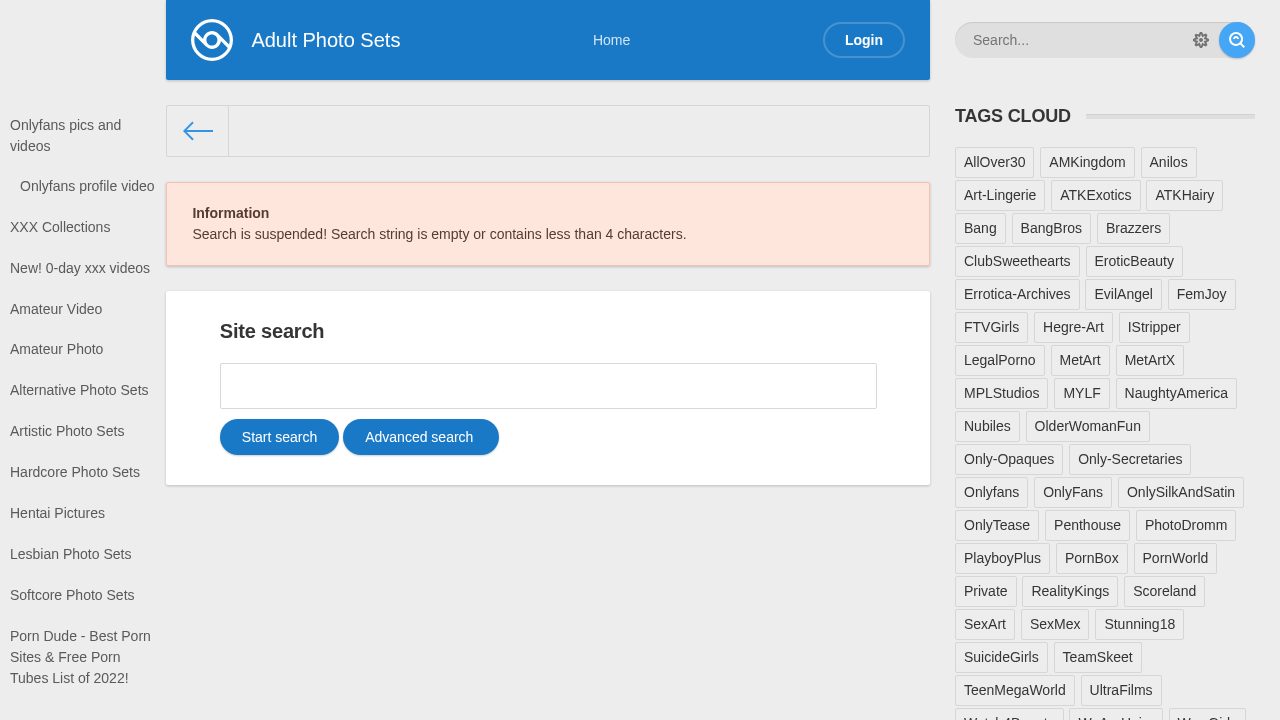This screenshot has height=720, width=1280.
Task: Click the Nubiles tag
Action: (987, 427)
